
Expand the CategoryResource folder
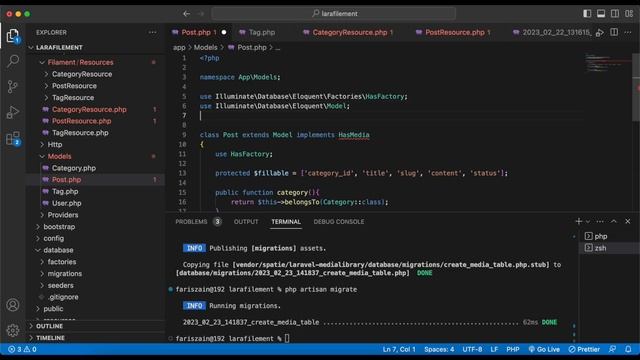pos(82,74)
